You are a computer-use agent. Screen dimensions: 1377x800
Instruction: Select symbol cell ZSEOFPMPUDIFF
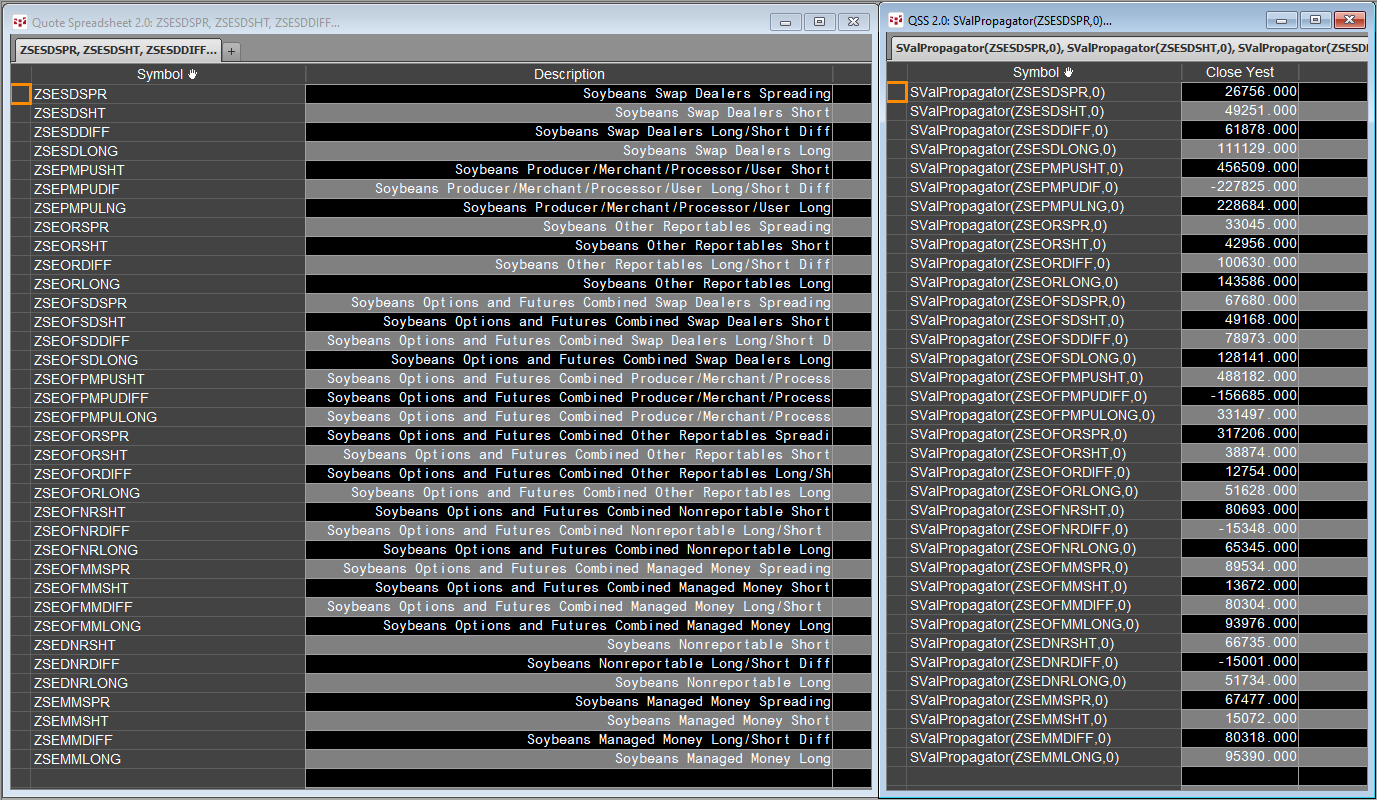(x=168, y=398)
